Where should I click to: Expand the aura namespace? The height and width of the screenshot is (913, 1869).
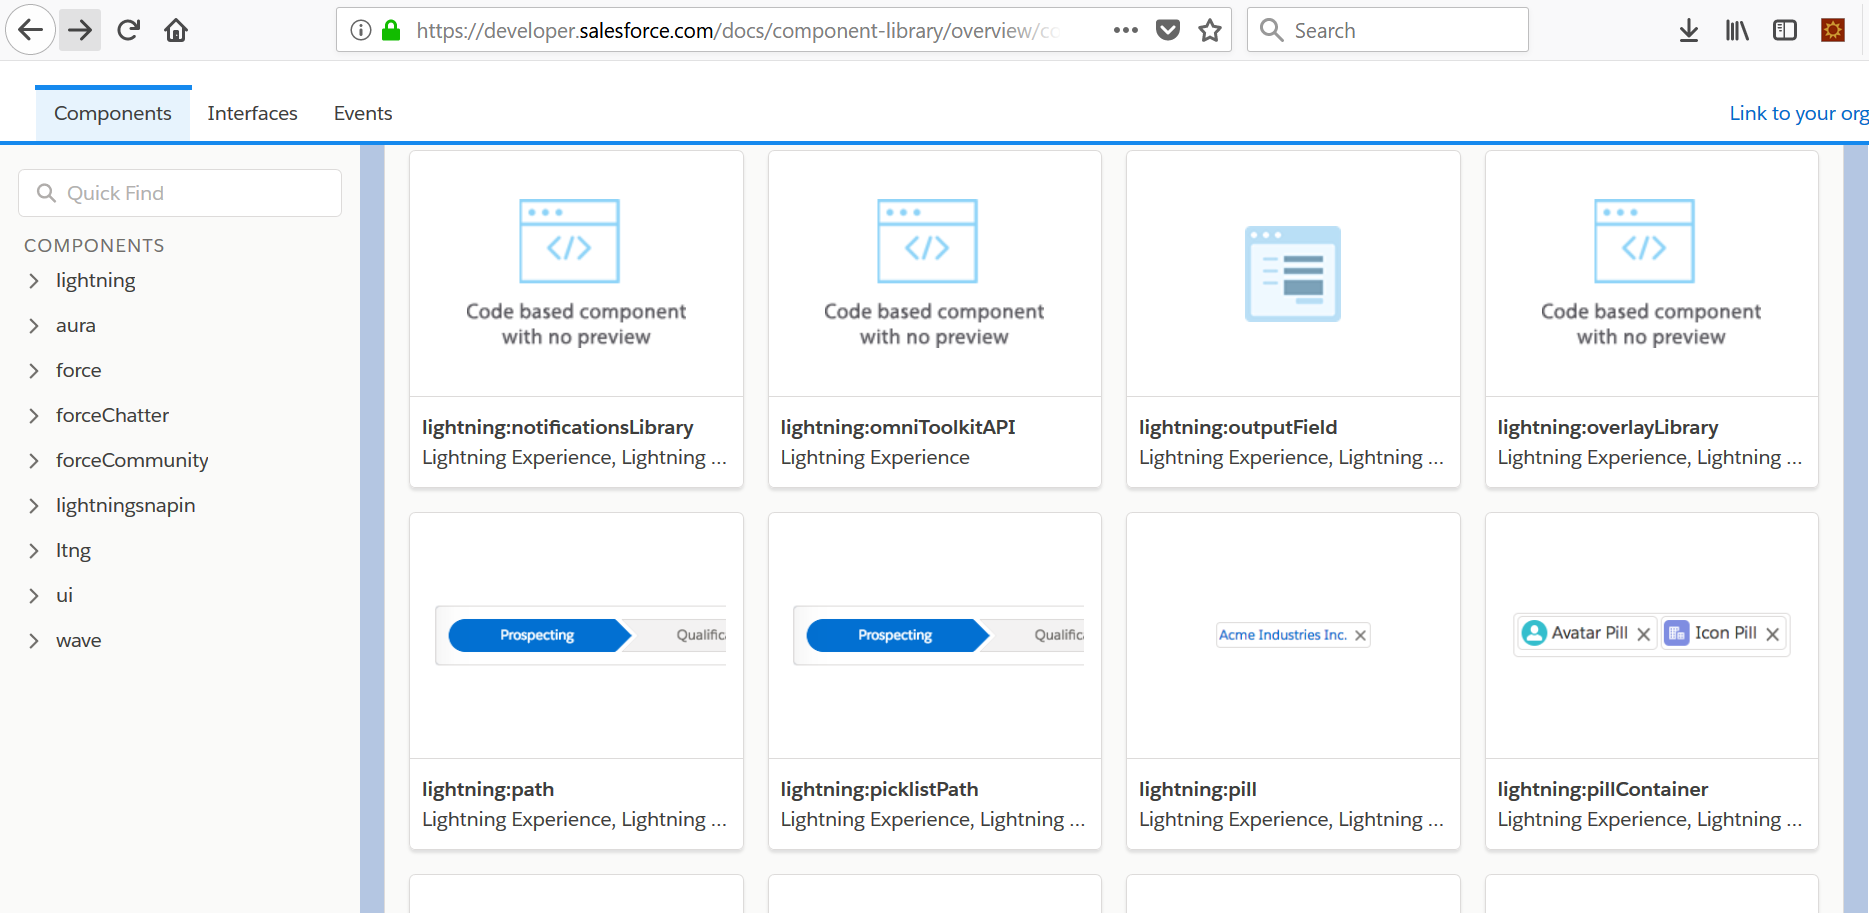point(34,326)
